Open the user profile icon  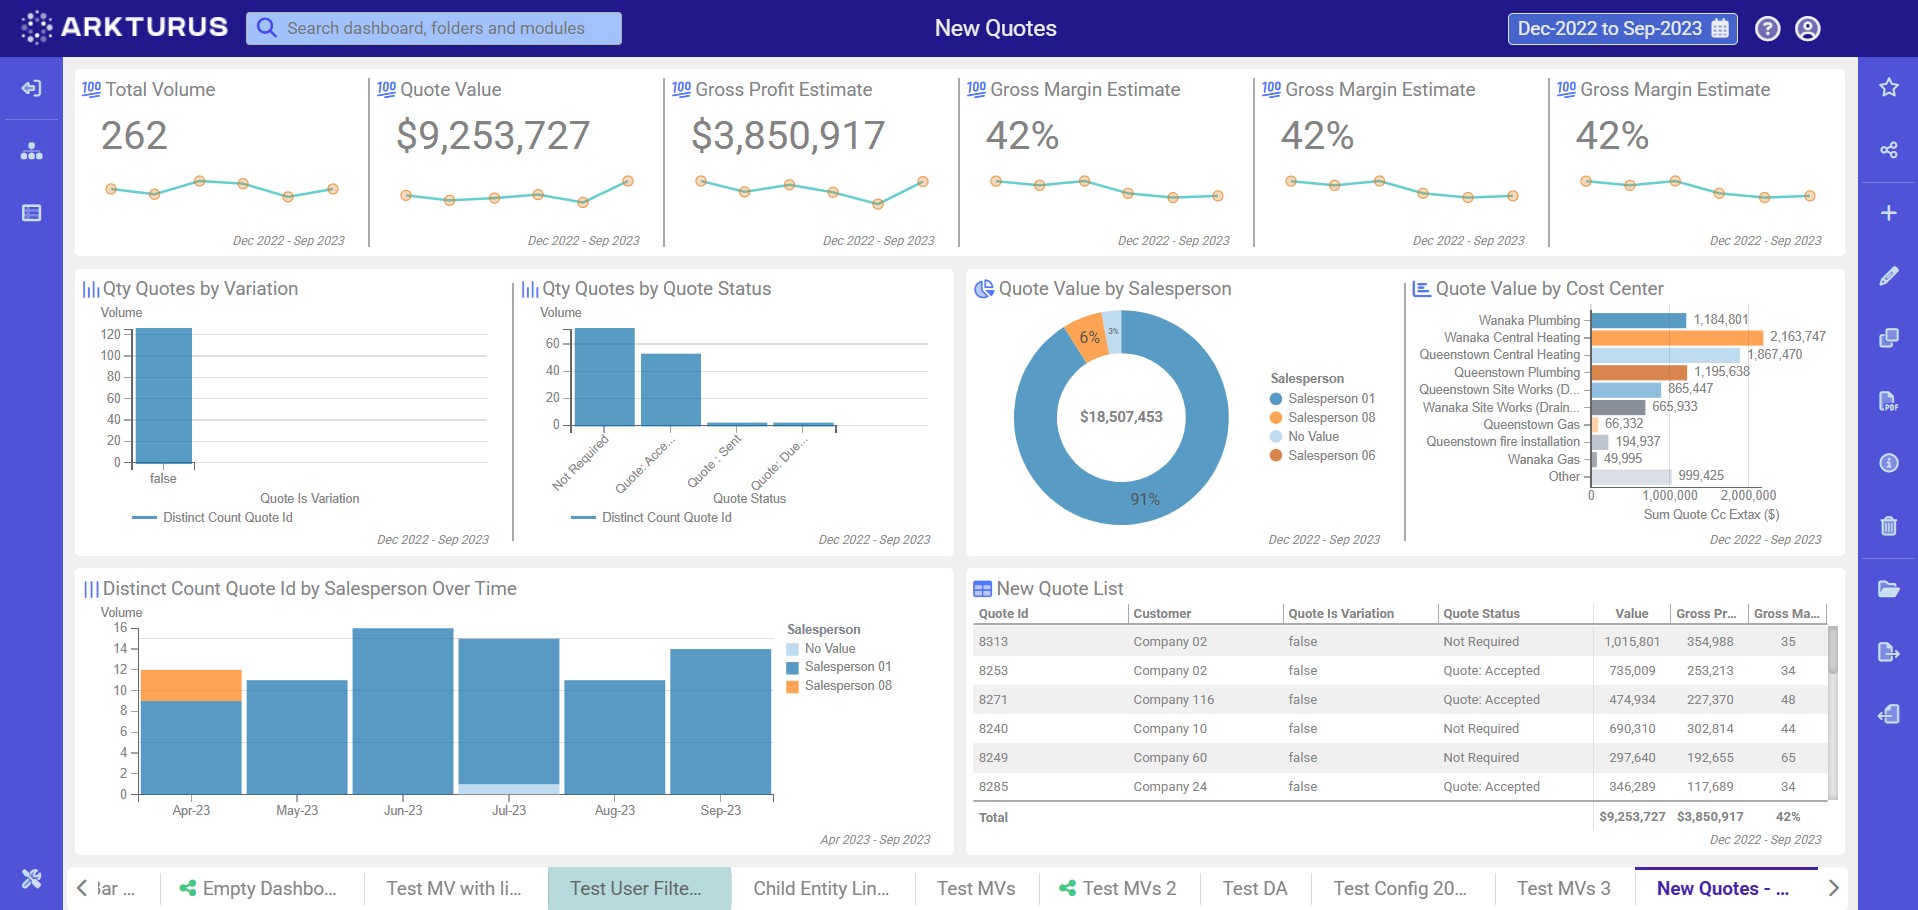coord(1807,28)
